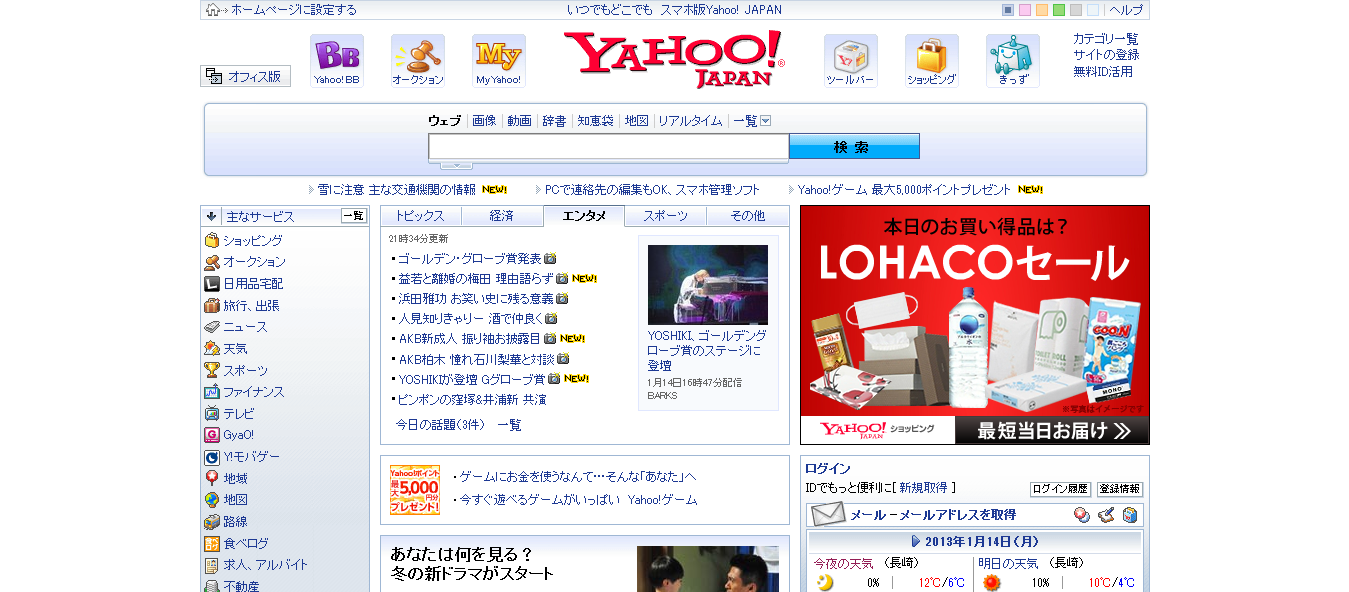Switch to the トピックス news tab
The image size is (1349, 592).
click(x=420, y=216)
